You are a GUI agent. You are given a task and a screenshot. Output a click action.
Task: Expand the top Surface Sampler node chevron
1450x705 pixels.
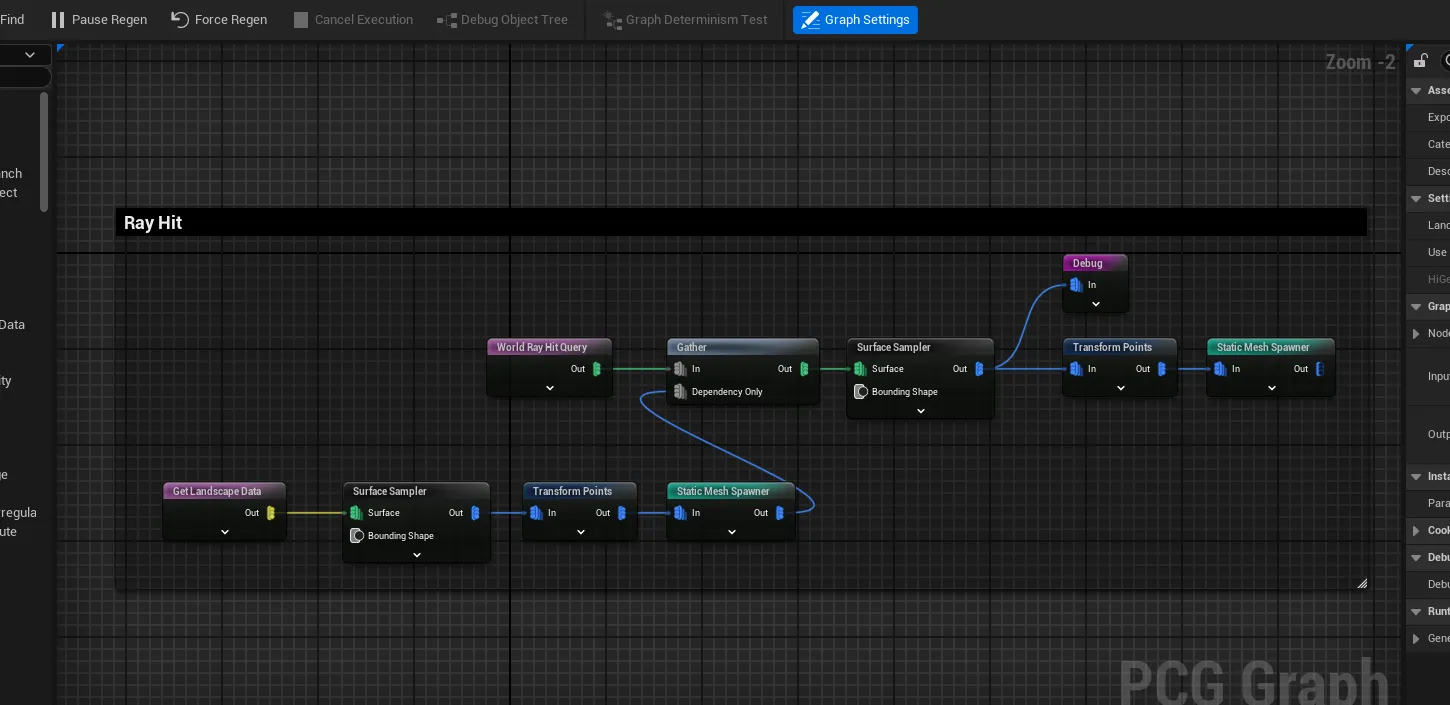[921, 411]
